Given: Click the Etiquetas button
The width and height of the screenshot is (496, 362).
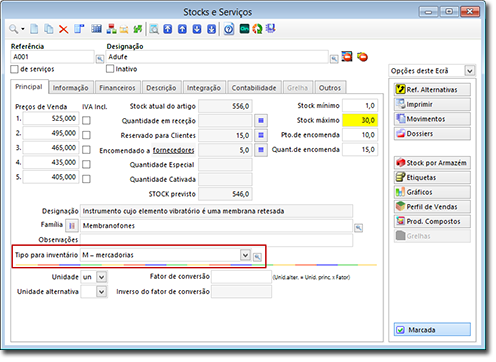Looking at the screenshot, I should pos(432,177).
